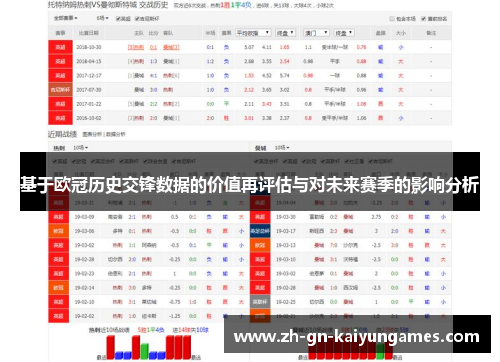The image size is (500, 362).
Task: Click the 英超 badge for 曼城's 19-03-10 match
Action: click(x=260, y=259)
